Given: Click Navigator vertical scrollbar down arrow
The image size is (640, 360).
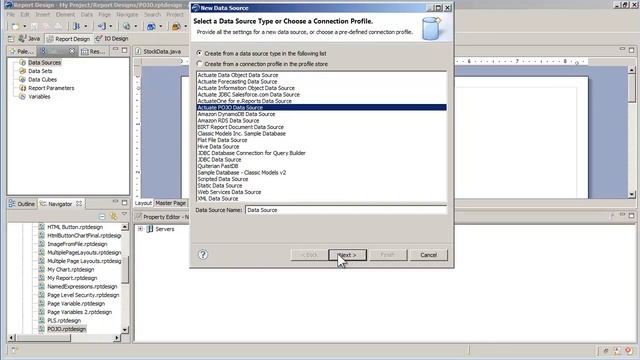Looking at the screenshot, I should pyautogui.click(x=125, y=329).
